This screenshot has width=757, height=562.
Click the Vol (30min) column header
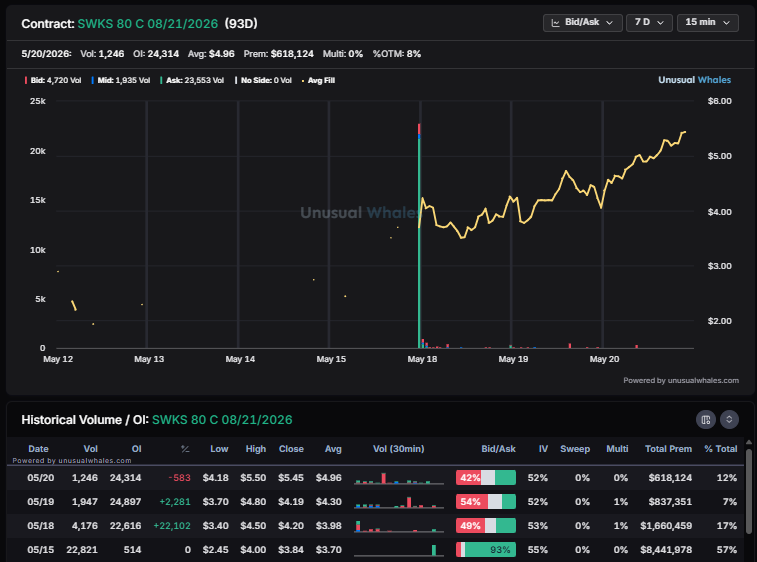point(398,449)
